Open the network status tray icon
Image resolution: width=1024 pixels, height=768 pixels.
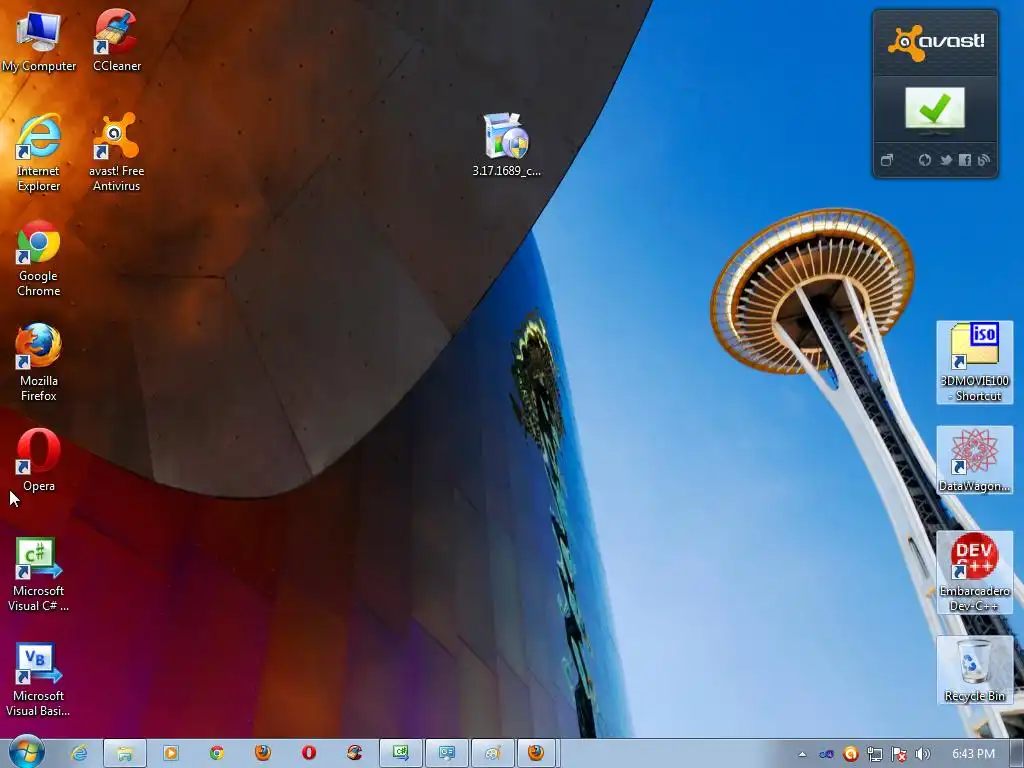coord(874,754)
